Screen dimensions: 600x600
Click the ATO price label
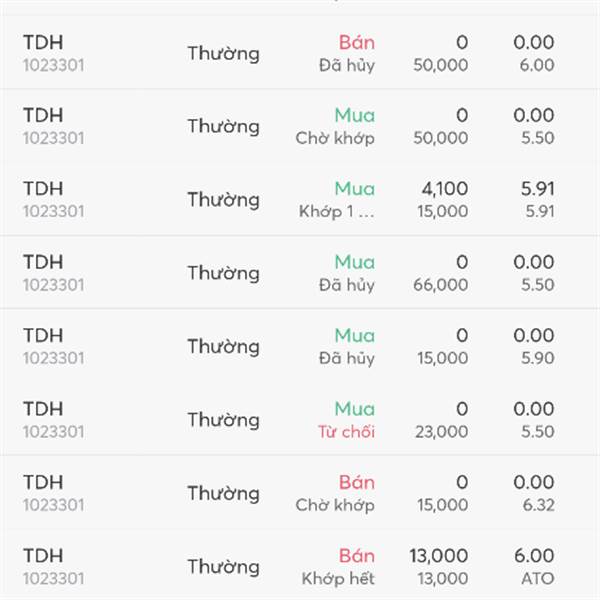coord(538,579)
